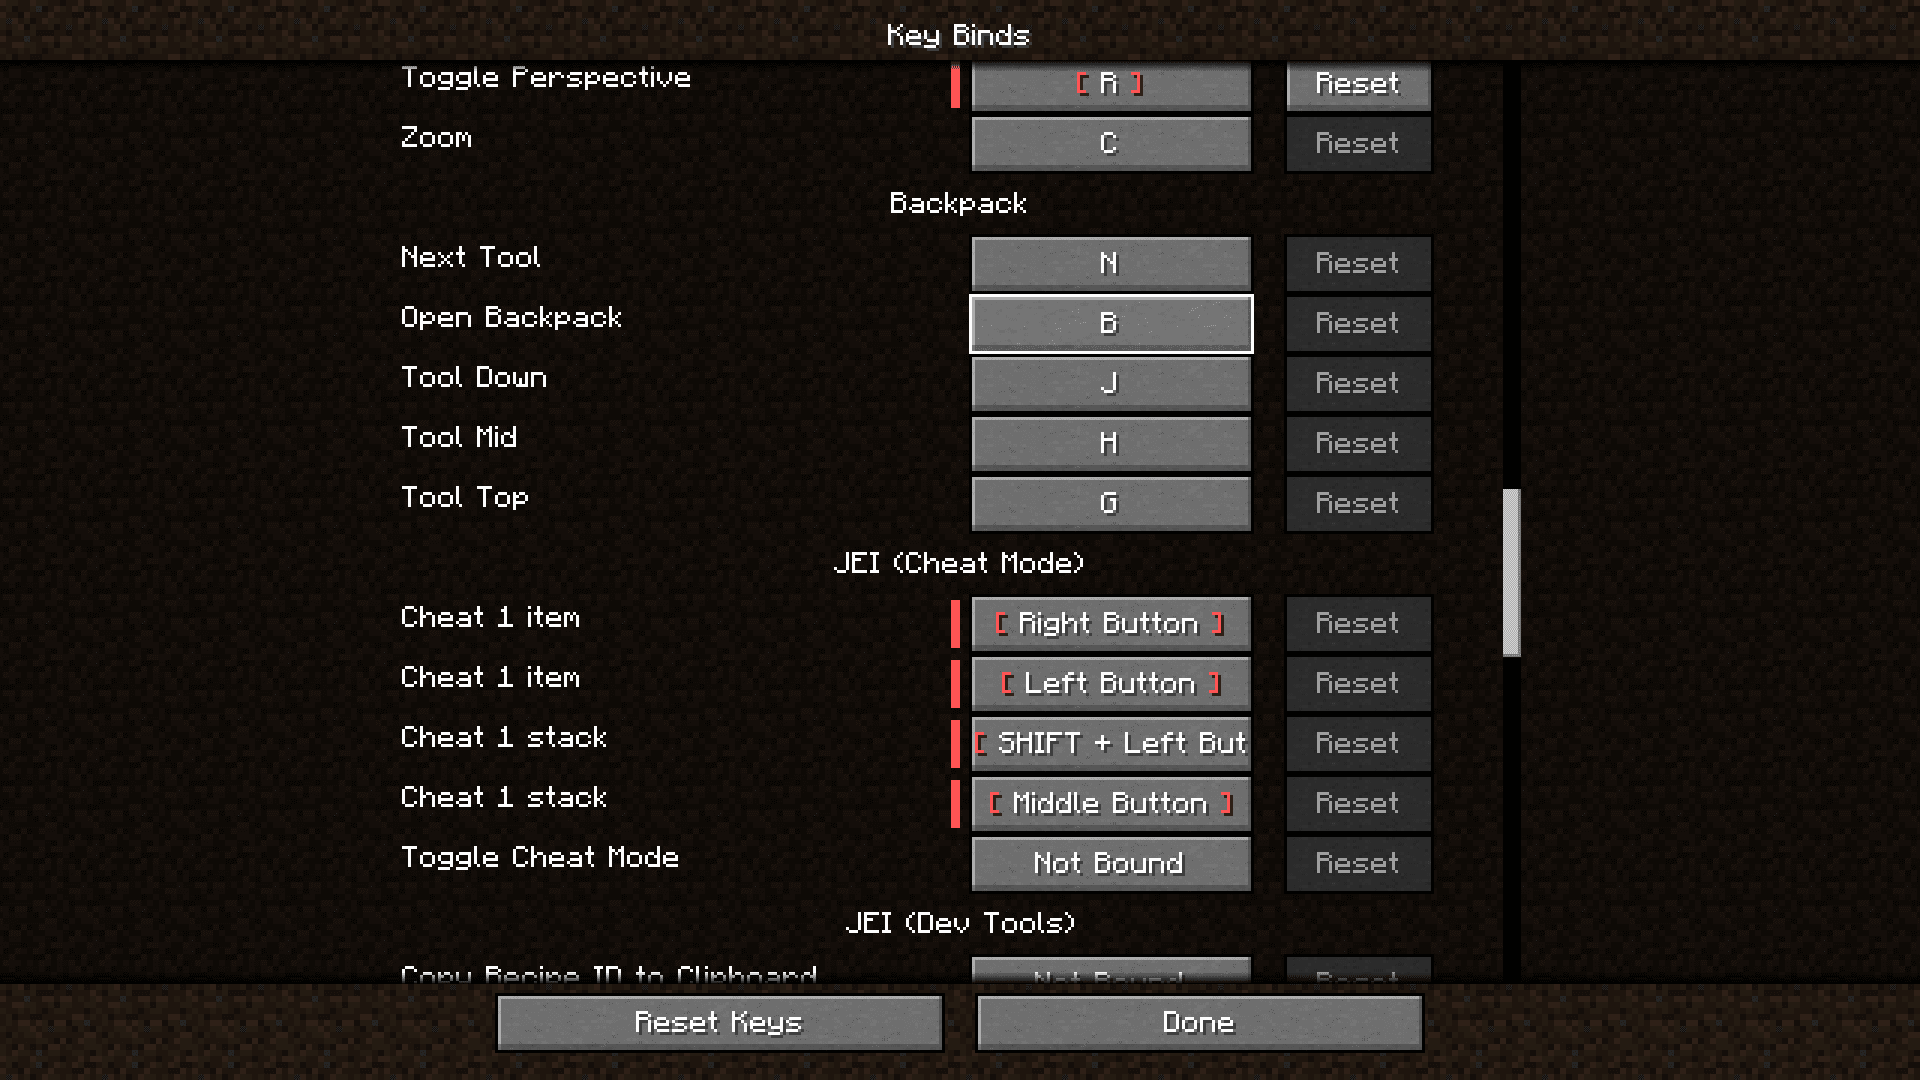The height and width of the screenshot is (1080, 1920).
Task: Click the Toggle Perspective key bind button
Action: pos(1109,83)
